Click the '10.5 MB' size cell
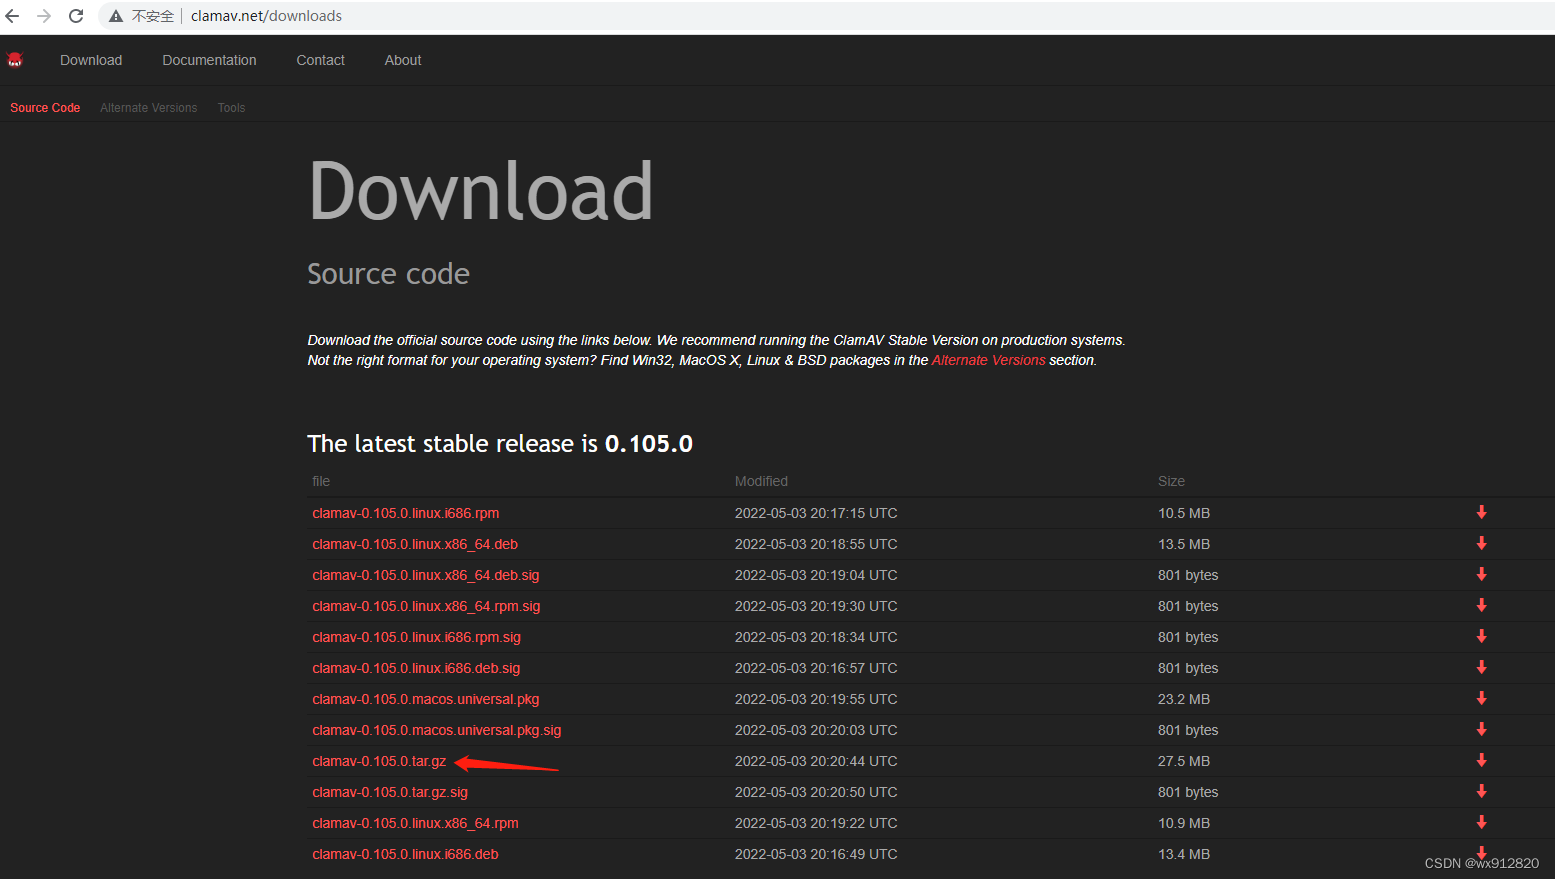 1184,513
